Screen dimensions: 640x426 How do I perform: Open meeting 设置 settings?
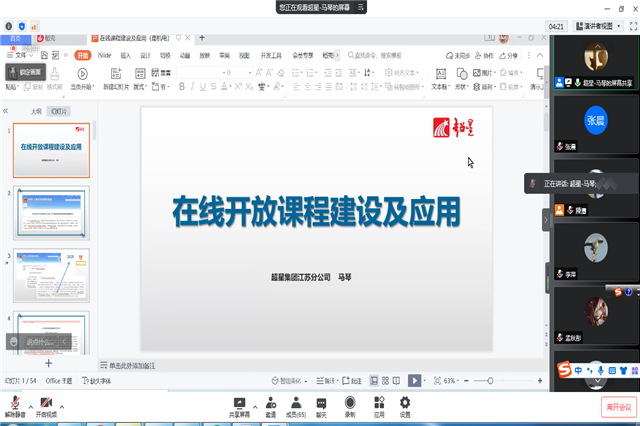click(x=405, y=402)
